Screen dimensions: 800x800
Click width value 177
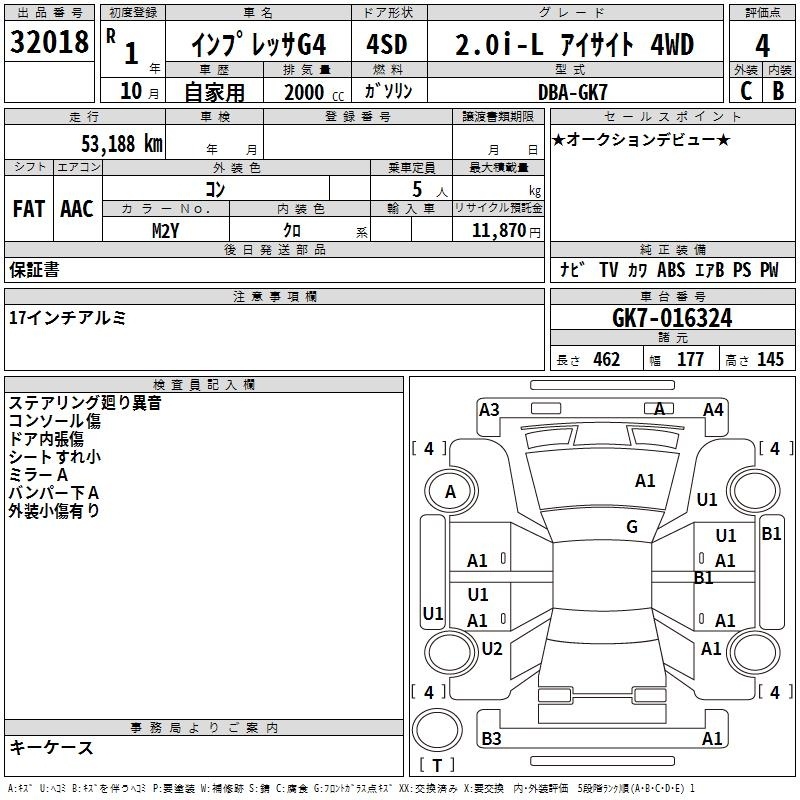[690, 360]
